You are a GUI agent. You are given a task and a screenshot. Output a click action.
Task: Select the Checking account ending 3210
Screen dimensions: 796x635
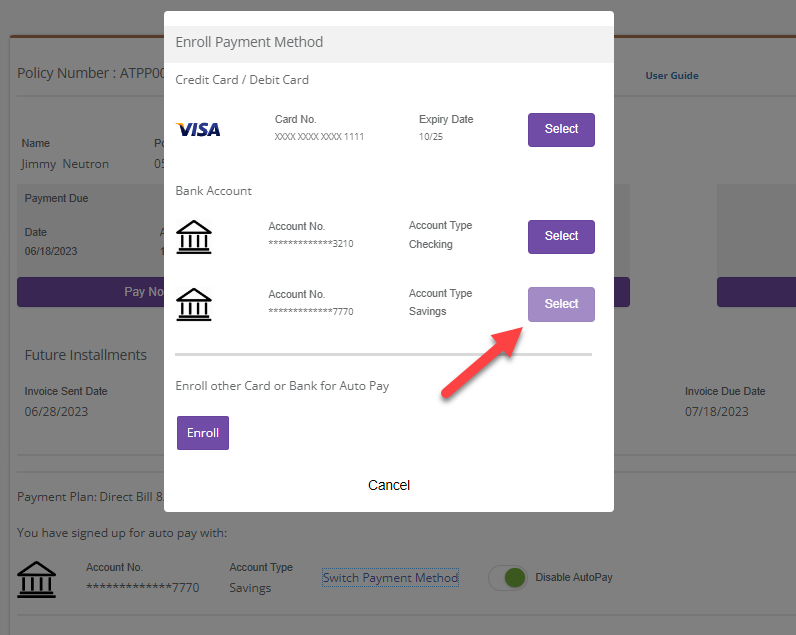[561, 237]
